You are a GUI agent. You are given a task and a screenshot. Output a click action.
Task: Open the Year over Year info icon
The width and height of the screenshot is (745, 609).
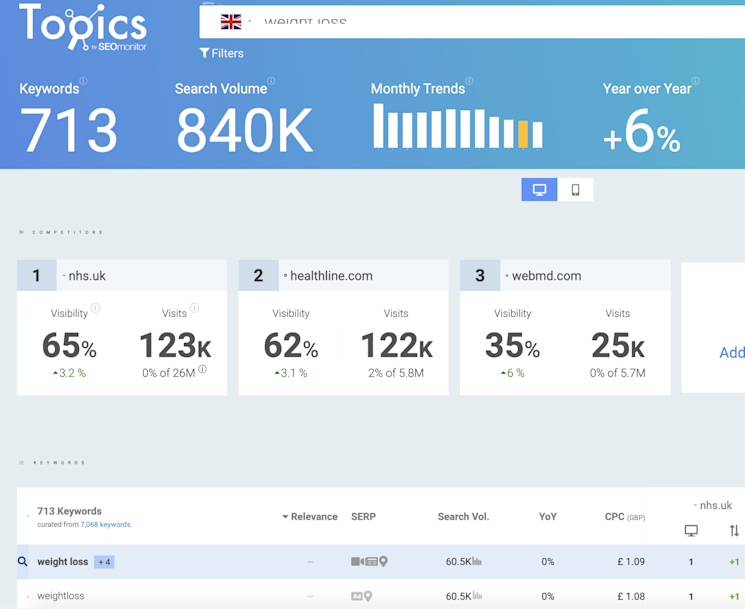pyautogui.click(x=695, y=81)
